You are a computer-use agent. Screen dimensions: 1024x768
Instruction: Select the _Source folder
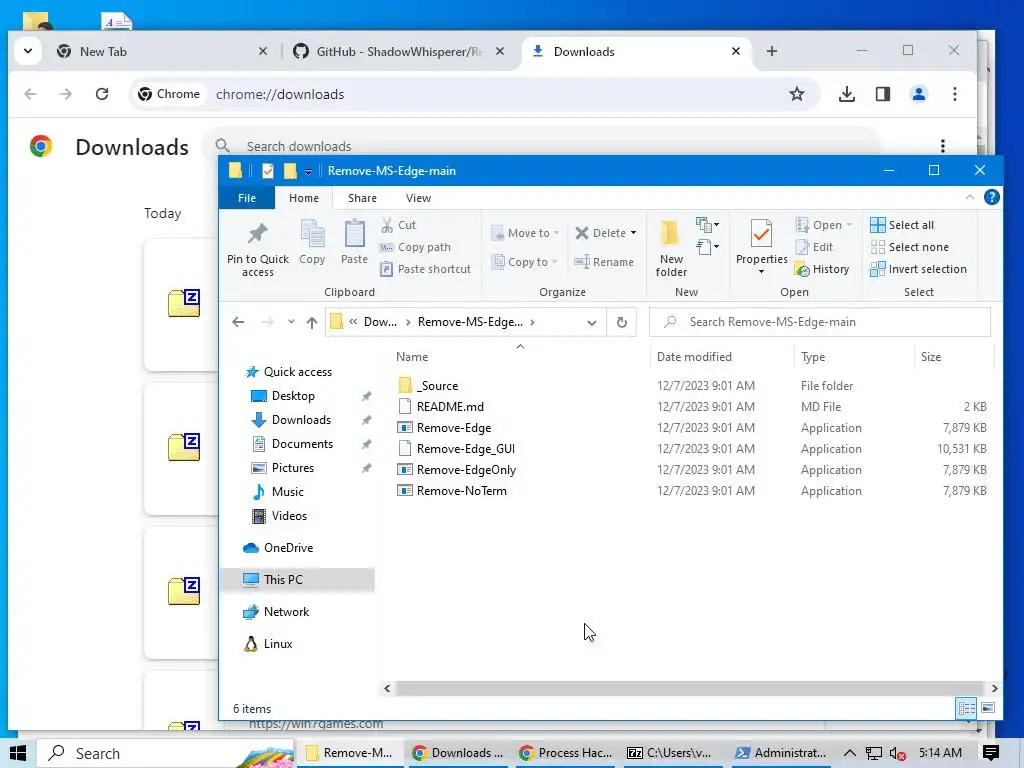pos(438,386)
